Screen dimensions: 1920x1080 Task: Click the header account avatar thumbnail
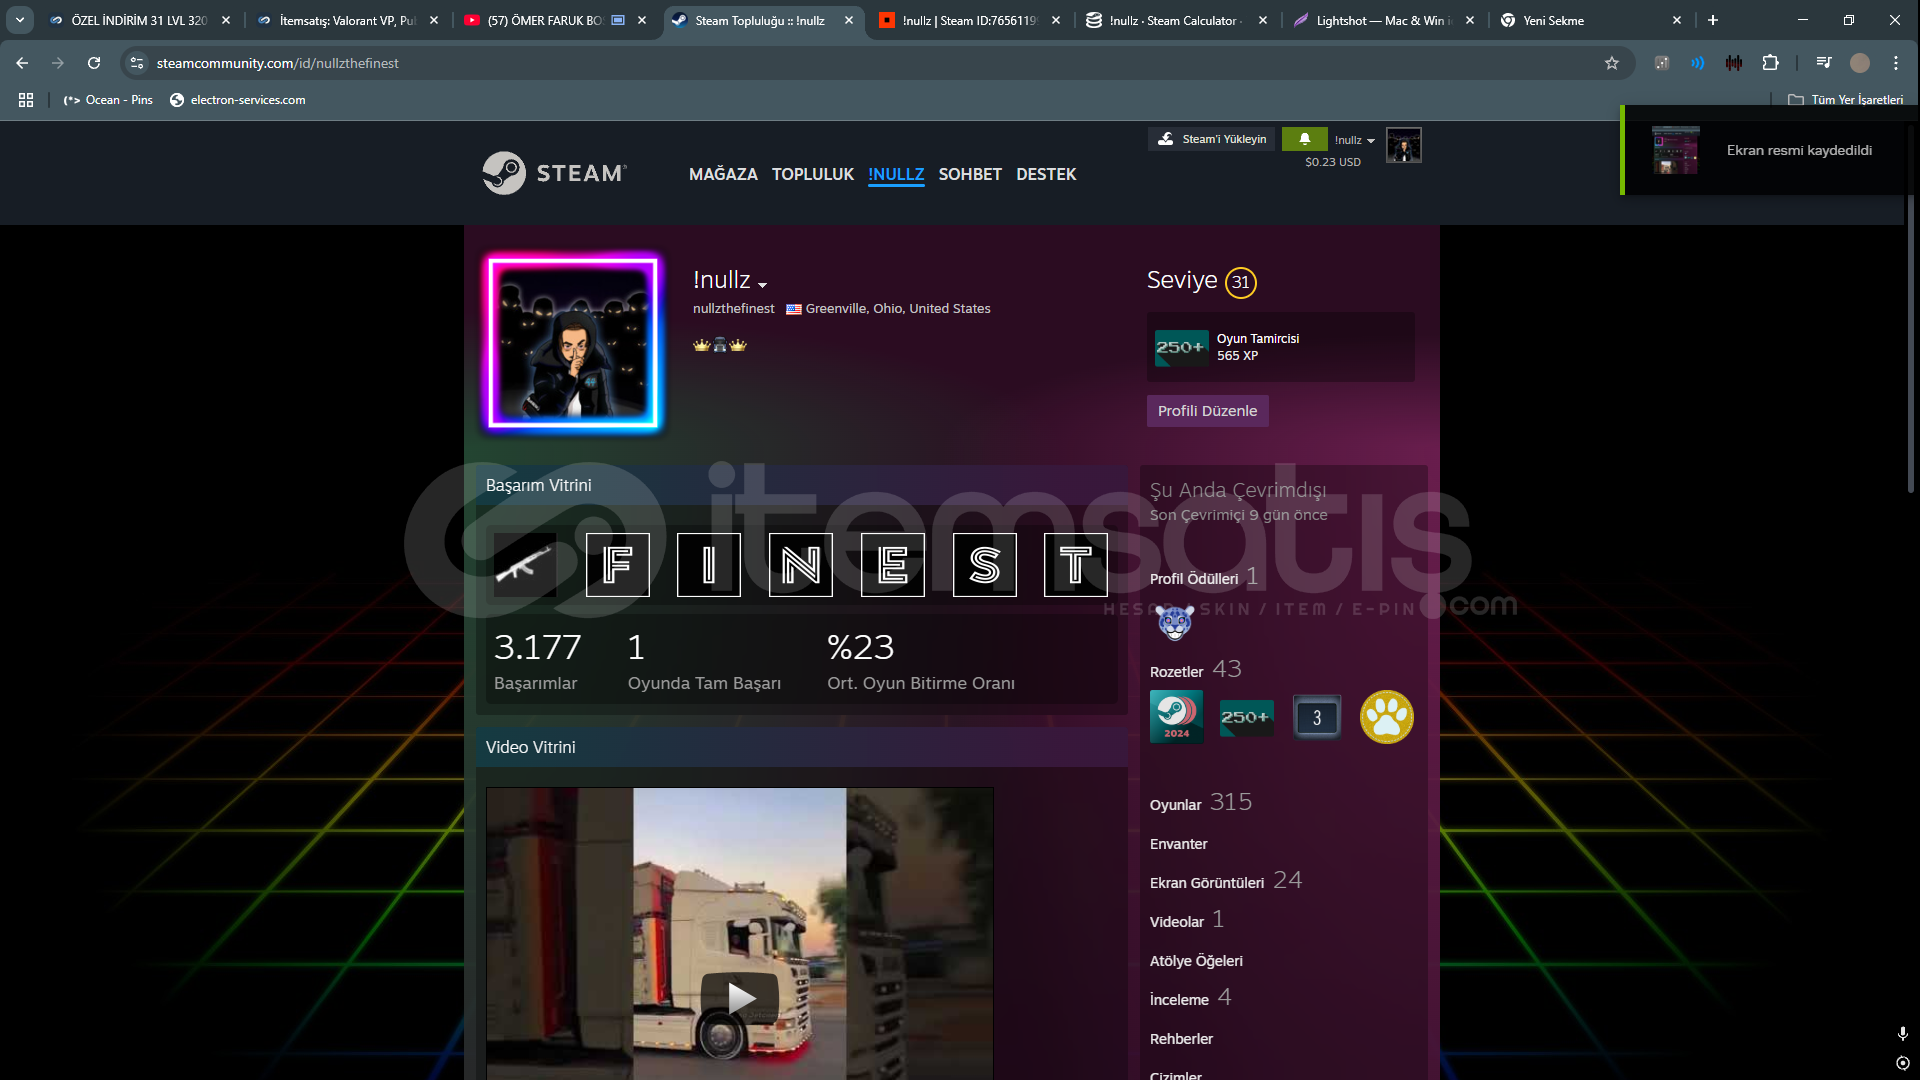tap(1404, 146)
